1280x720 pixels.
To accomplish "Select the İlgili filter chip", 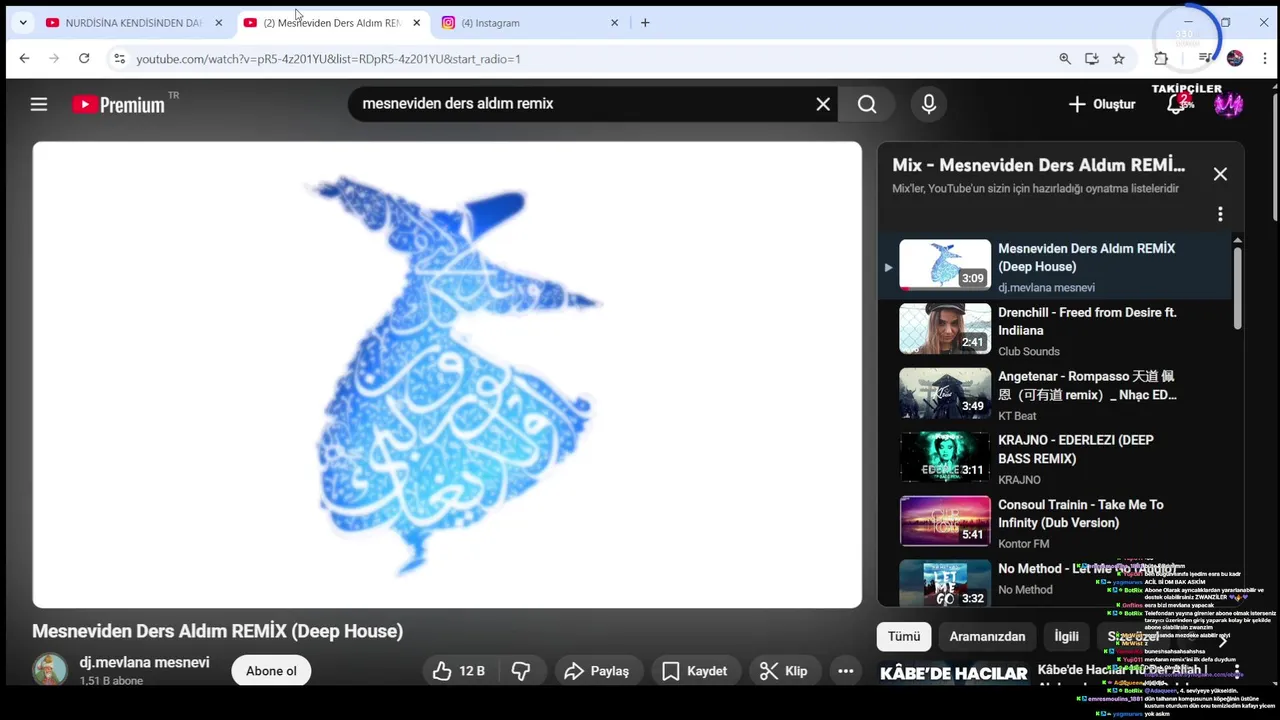I will 1067,636.
